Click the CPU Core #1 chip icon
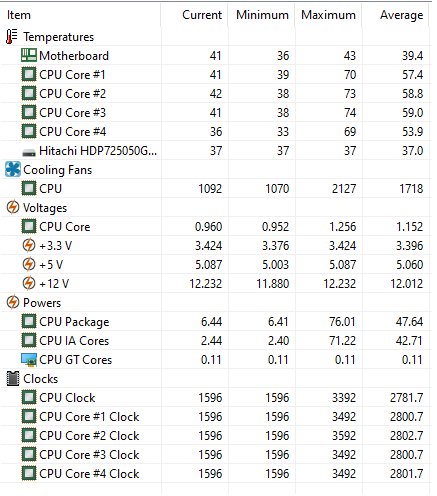 click(29, 74)
